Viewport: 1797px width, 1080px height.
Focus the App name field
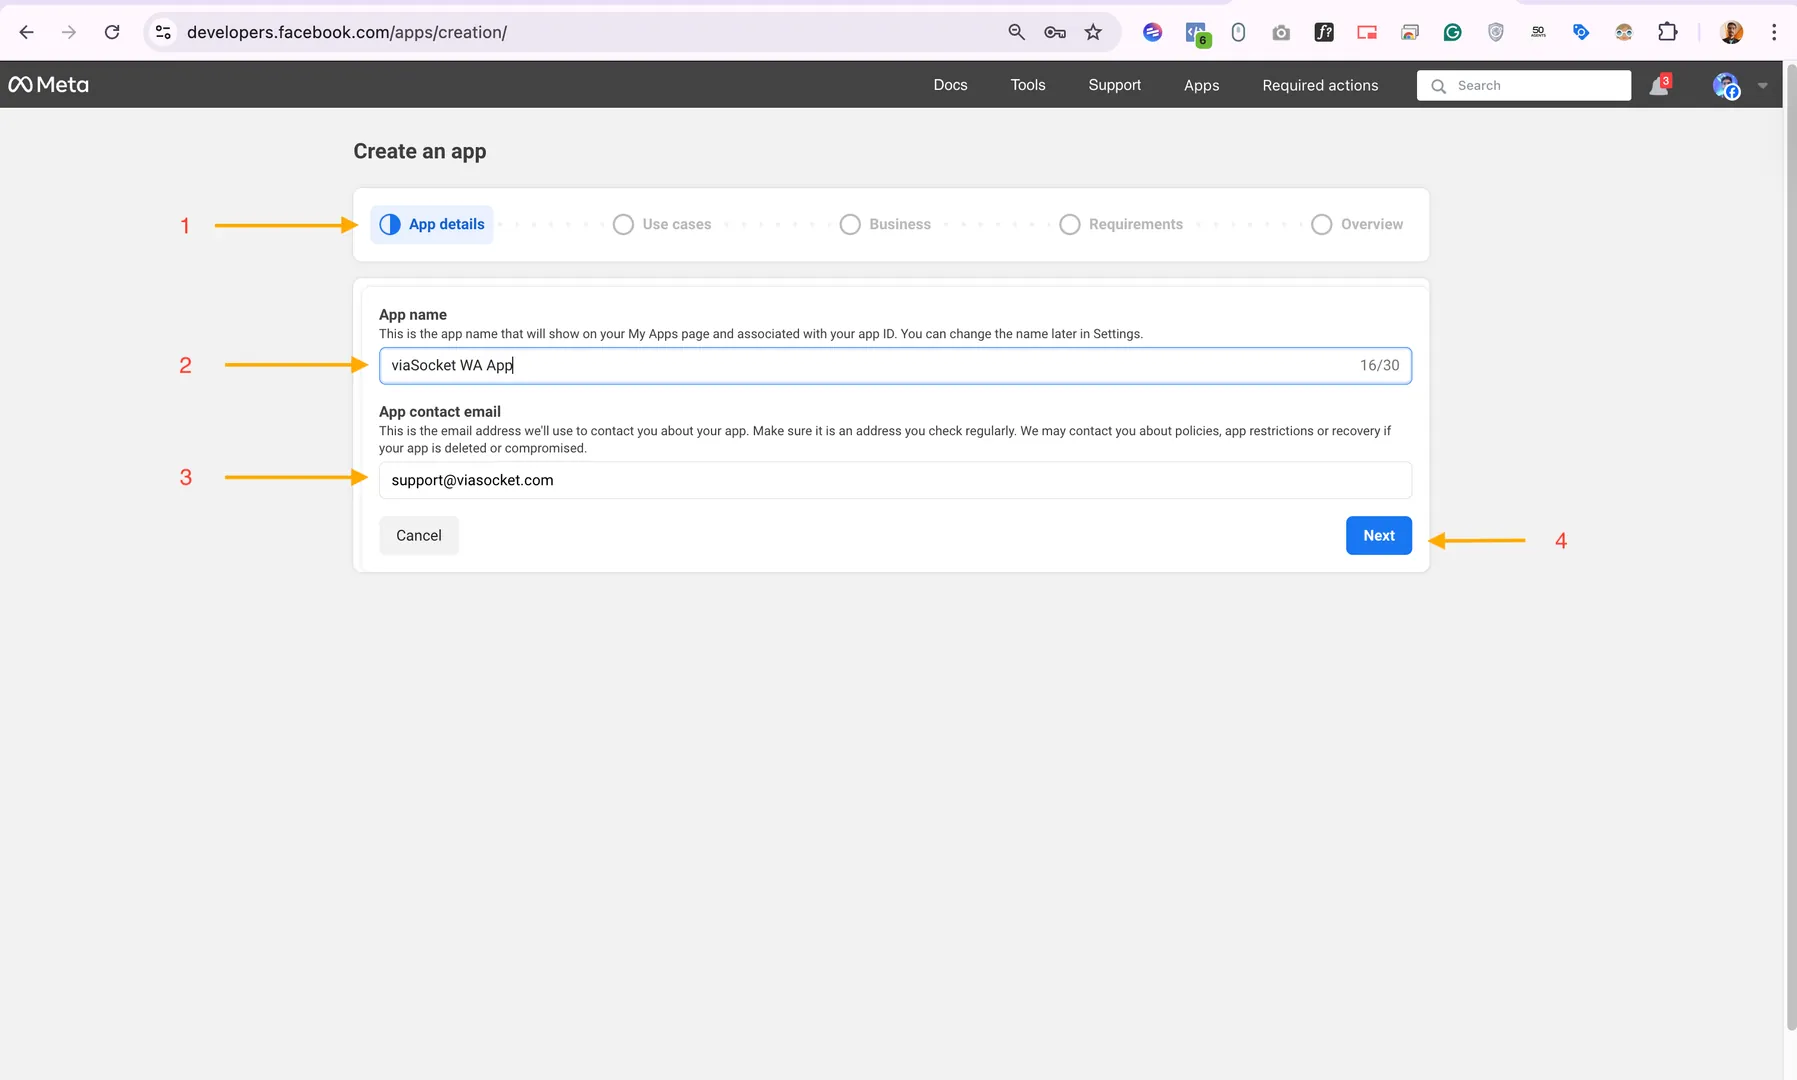coord(895,366)
